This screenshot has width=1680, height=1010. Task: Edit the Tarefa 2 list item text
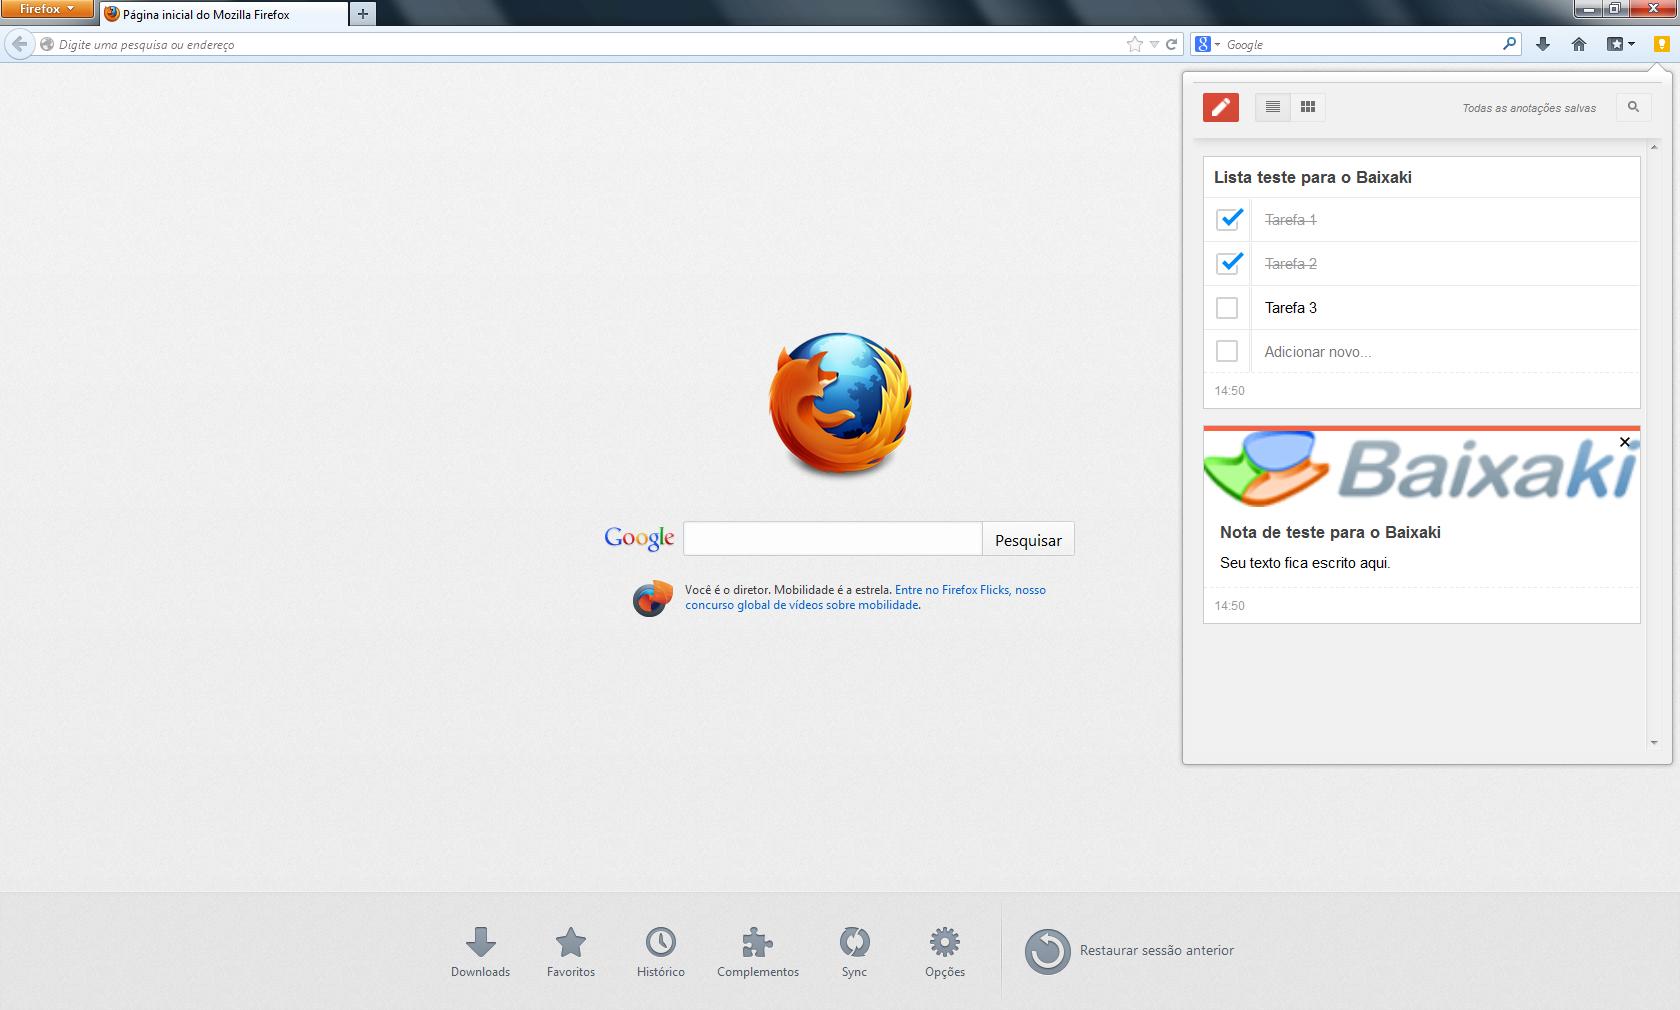tap(1290, 264)
